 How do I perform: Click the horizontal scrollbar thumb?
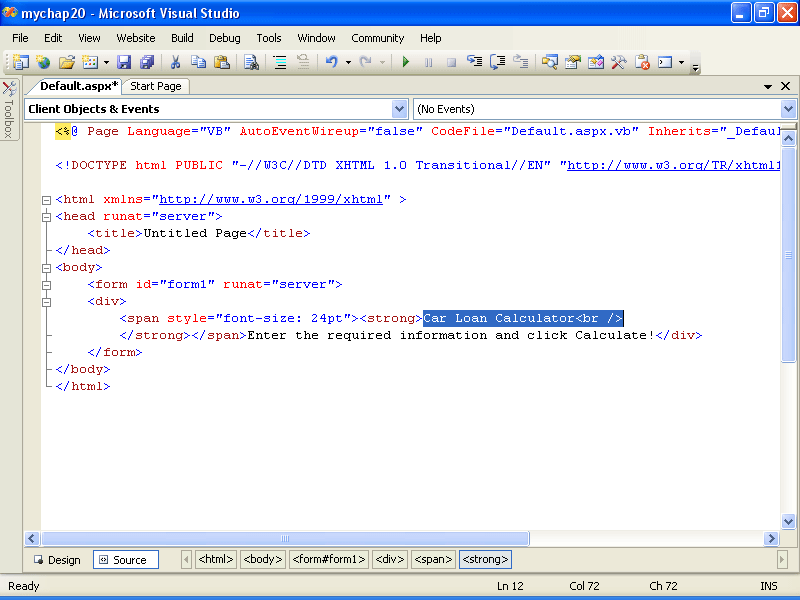[285, 539]
